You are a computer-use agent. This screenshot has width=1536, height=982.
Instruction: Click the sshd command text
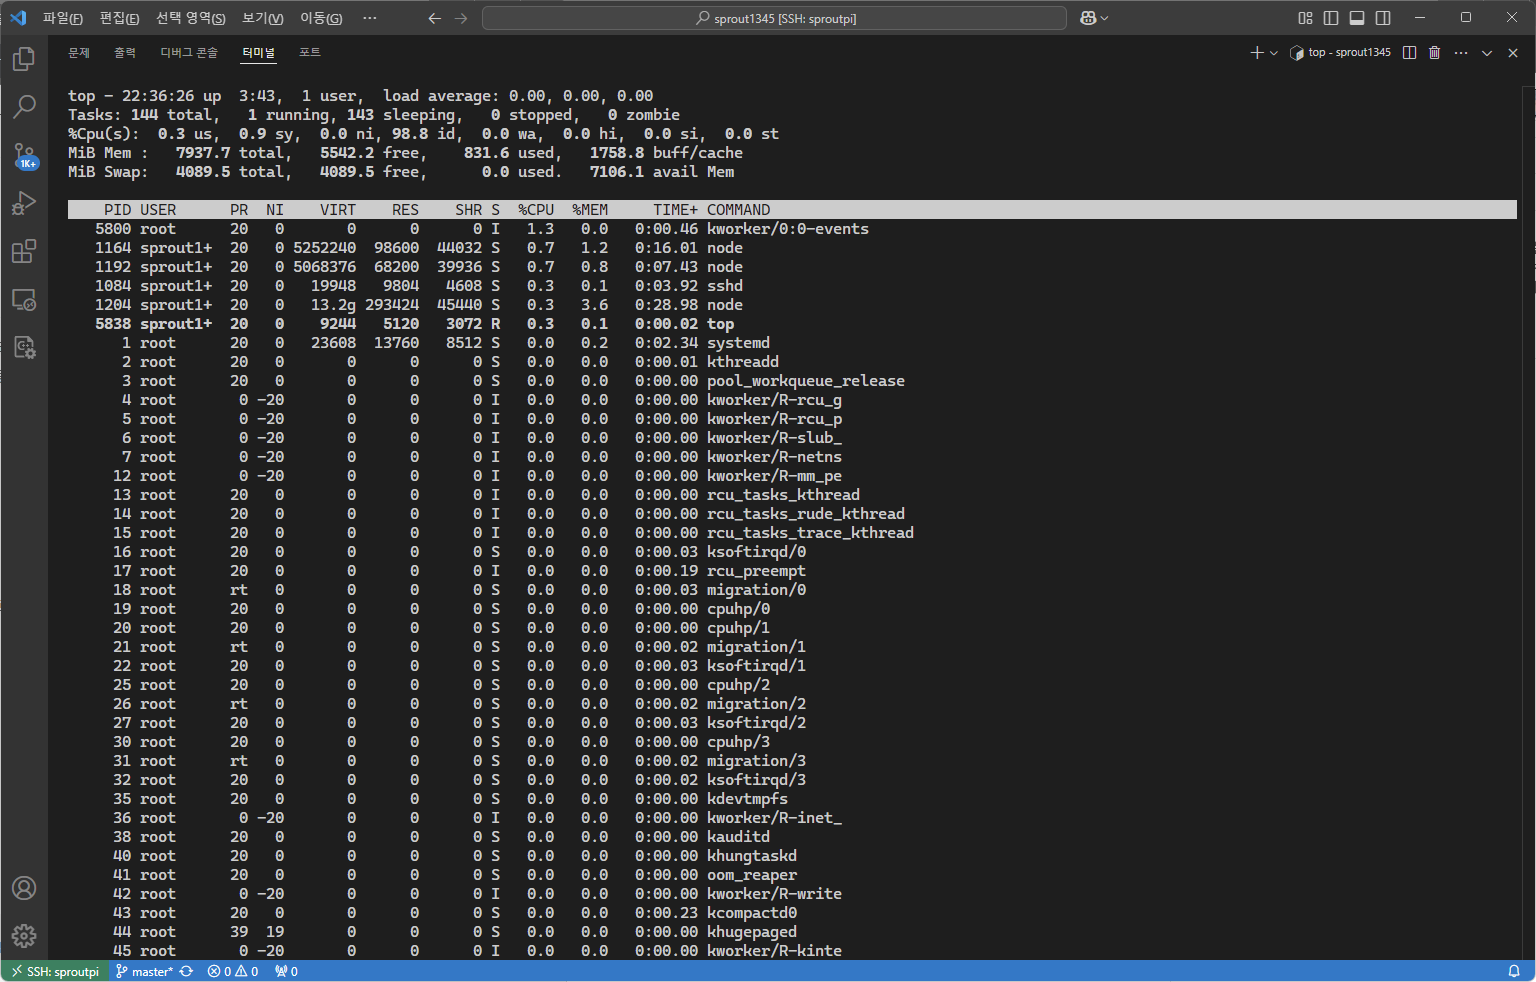725,286
